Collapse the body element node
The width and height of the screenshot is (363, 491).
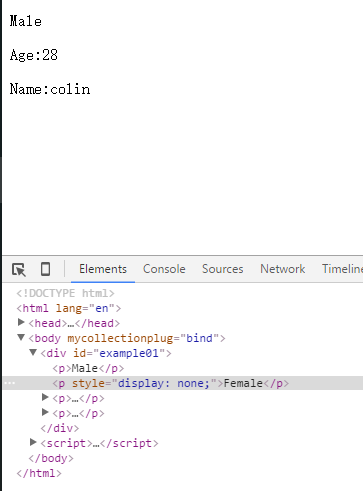21,338
